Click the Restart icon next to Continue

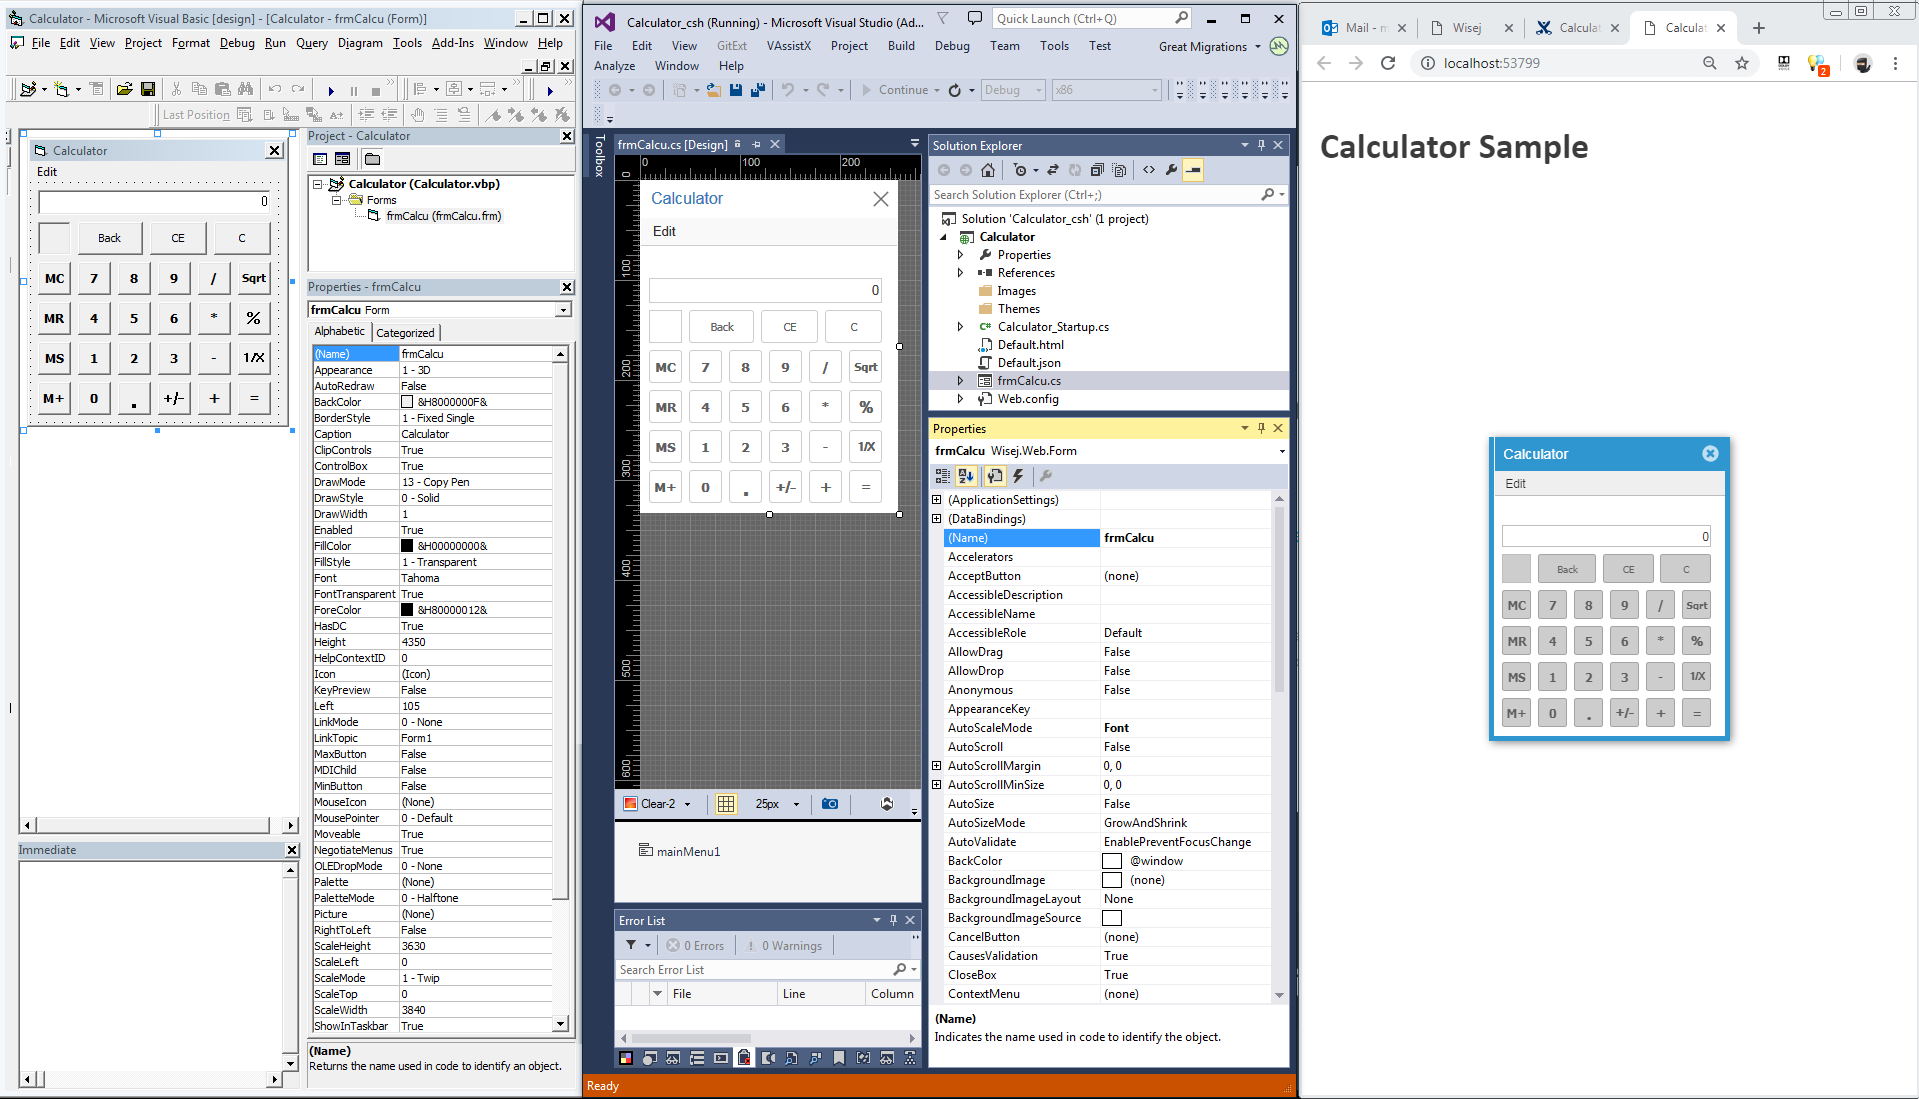(x=955, y=90)
